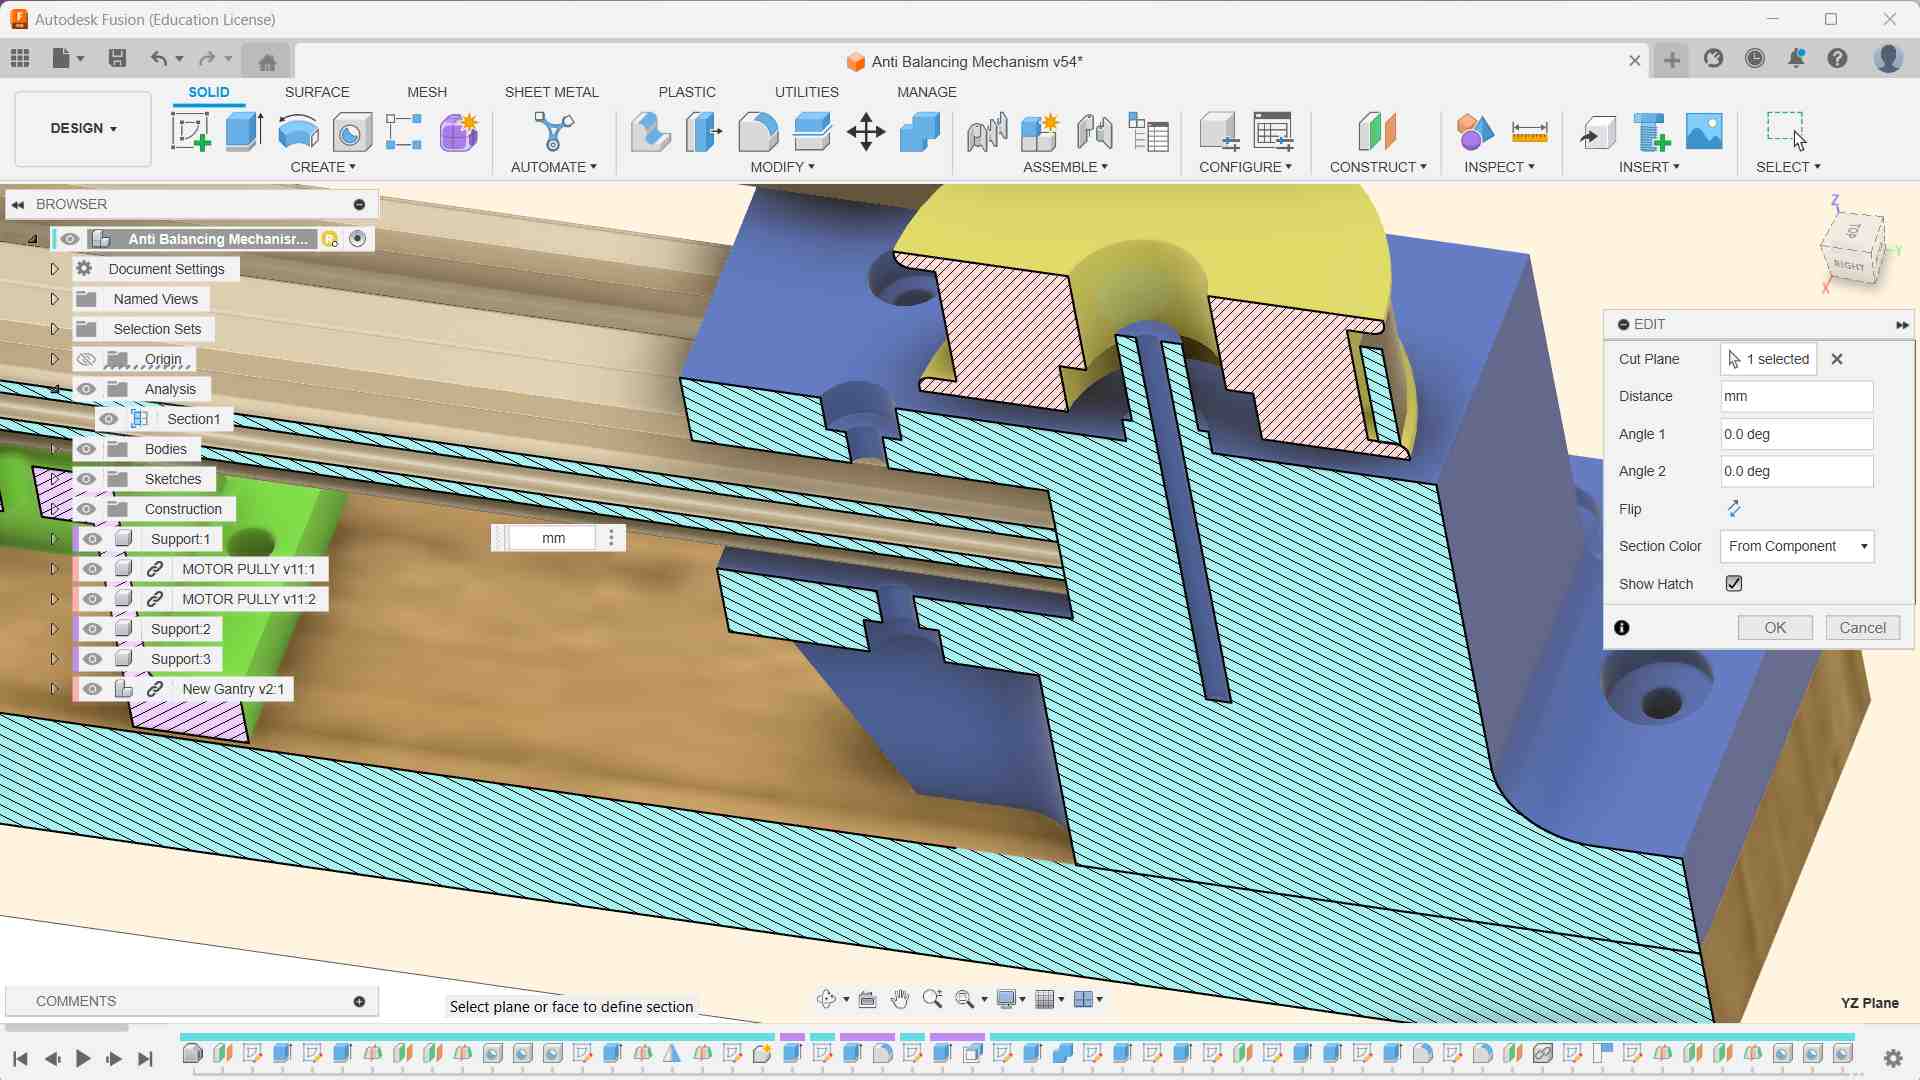Uncheck the Show Hatch checkbox

click(1734, 584)
